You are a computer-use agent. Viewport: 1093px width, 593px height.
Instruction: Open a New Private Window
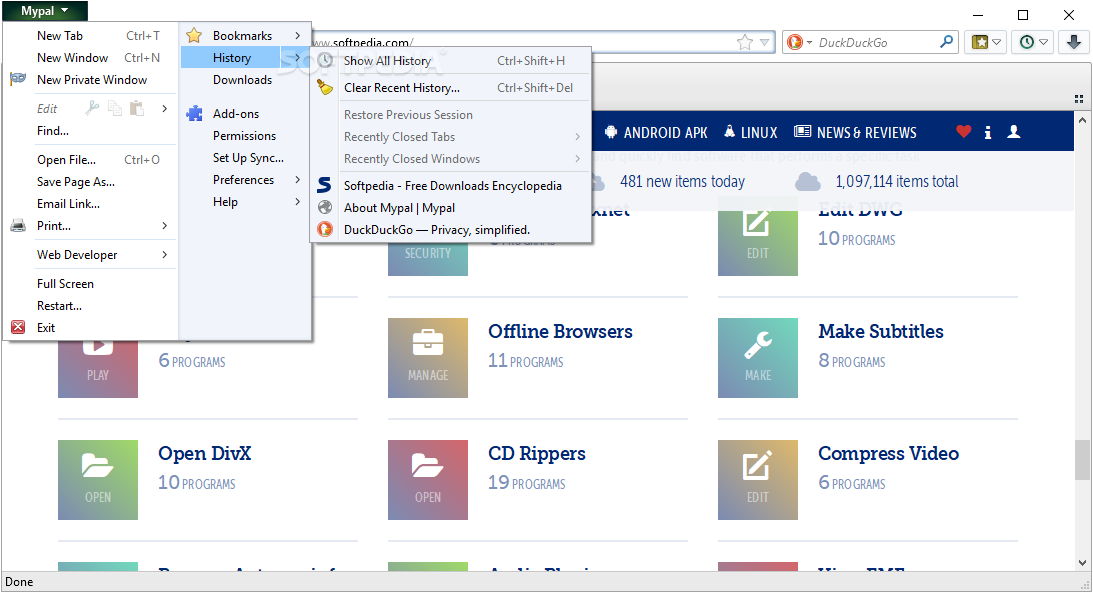[x=91, y=79]
